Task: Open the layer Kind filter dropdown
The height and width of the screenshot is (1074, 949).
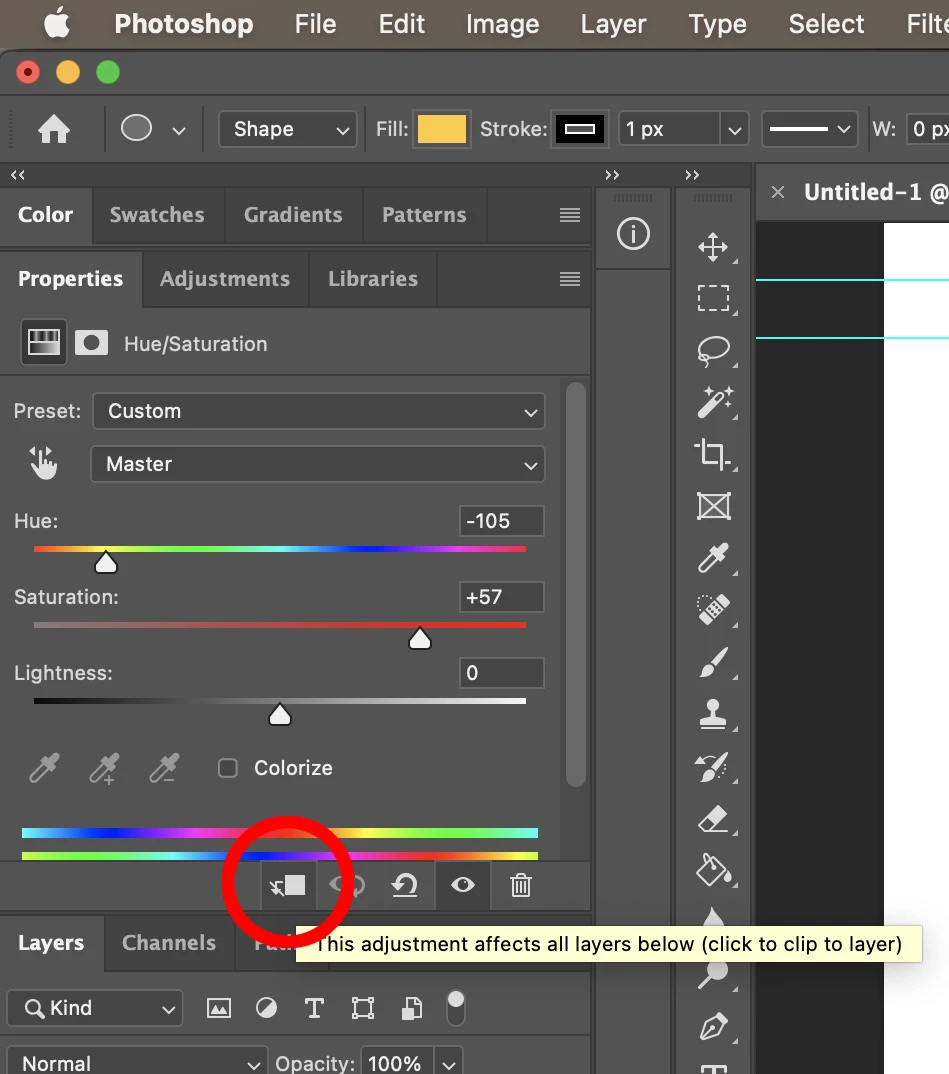Action: coord(95,1008)
